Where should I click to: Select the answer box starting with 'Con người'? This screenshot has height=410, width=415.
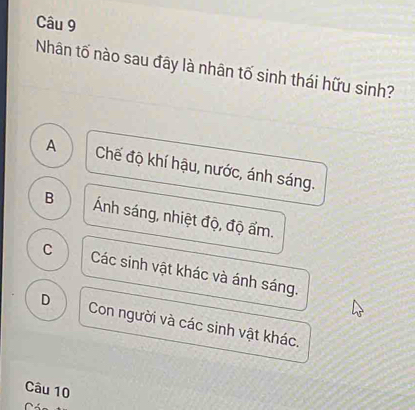(194, 325)
